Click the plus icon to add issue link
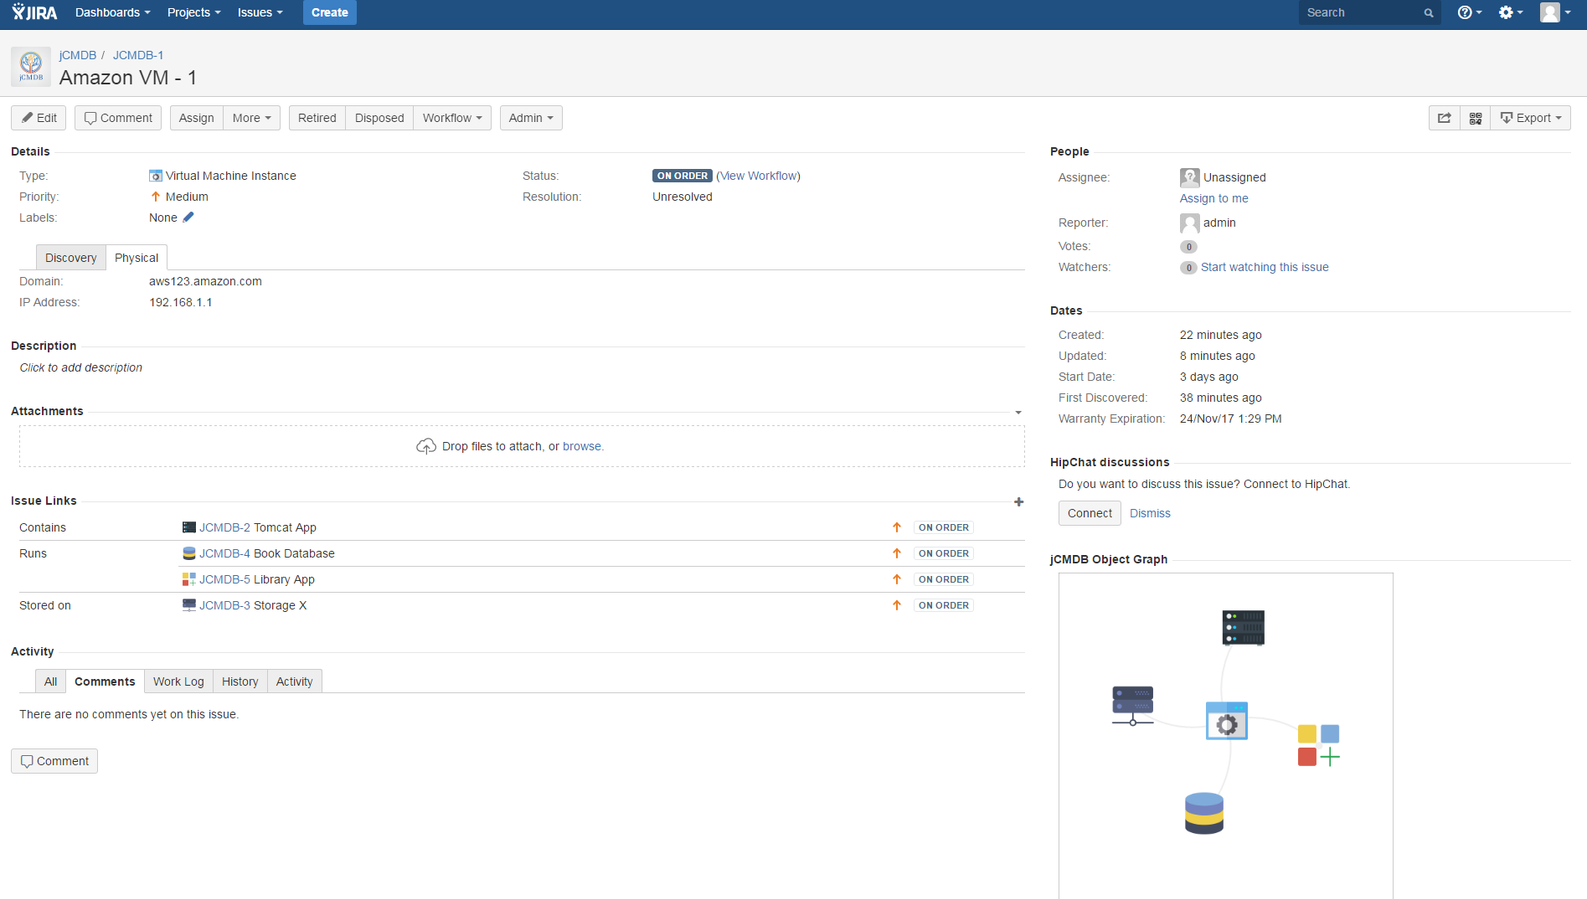1587x899 pixels. 1018,502
